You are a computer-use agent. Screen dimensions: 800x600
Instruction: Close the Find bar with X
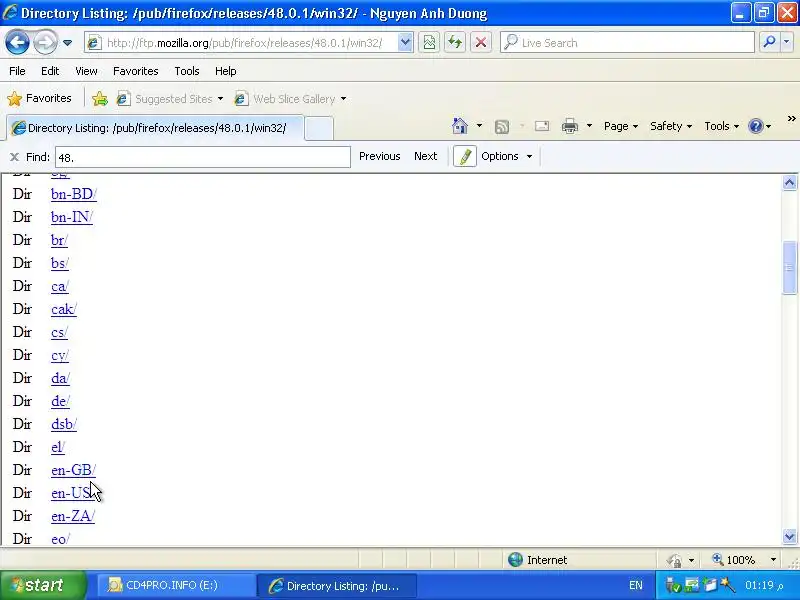(x=14, y=157)
